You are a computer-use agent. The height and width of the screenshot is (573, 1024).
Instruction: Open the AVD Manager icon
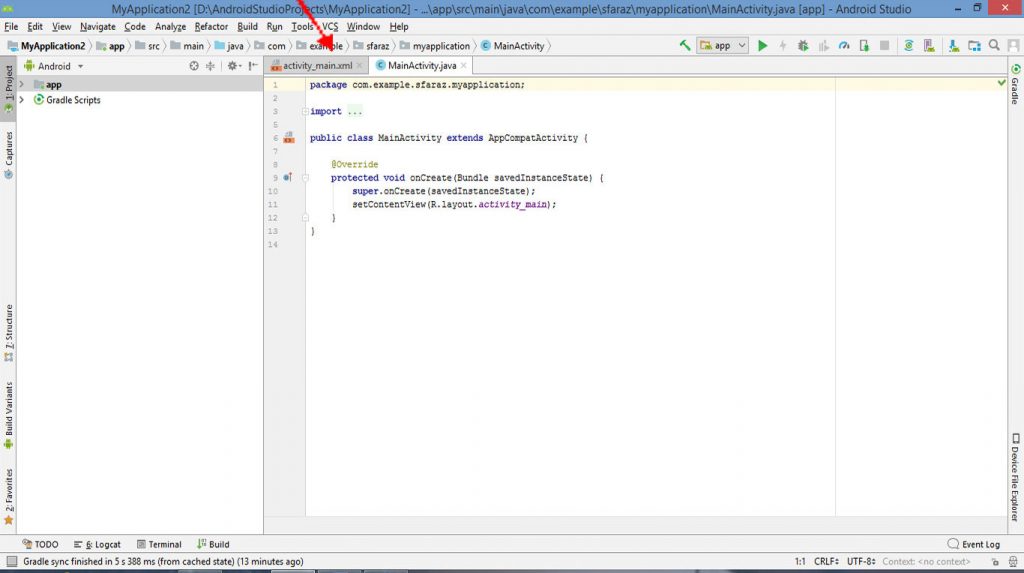[x=929, y=46]
